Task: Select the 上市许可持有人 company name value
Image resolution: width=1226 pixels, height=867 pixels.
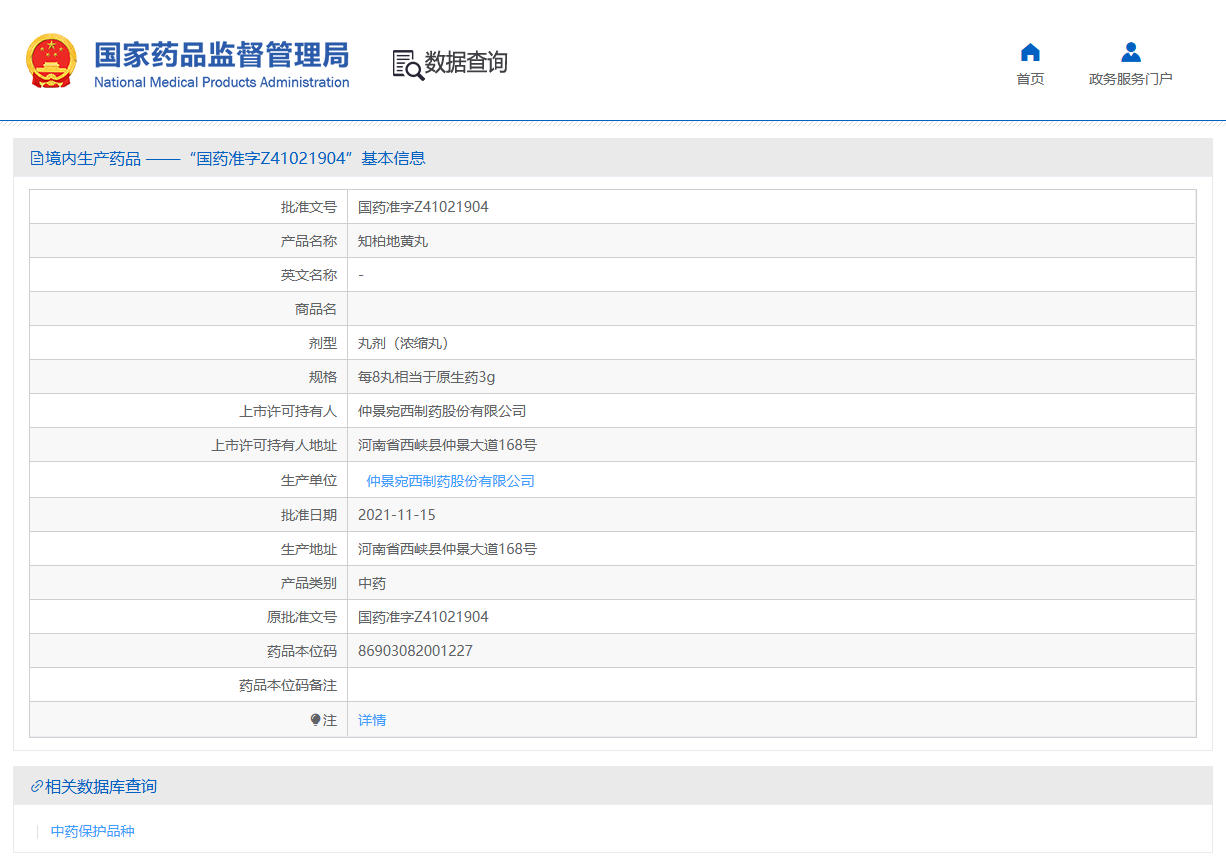Action: [x=442, y=411]
